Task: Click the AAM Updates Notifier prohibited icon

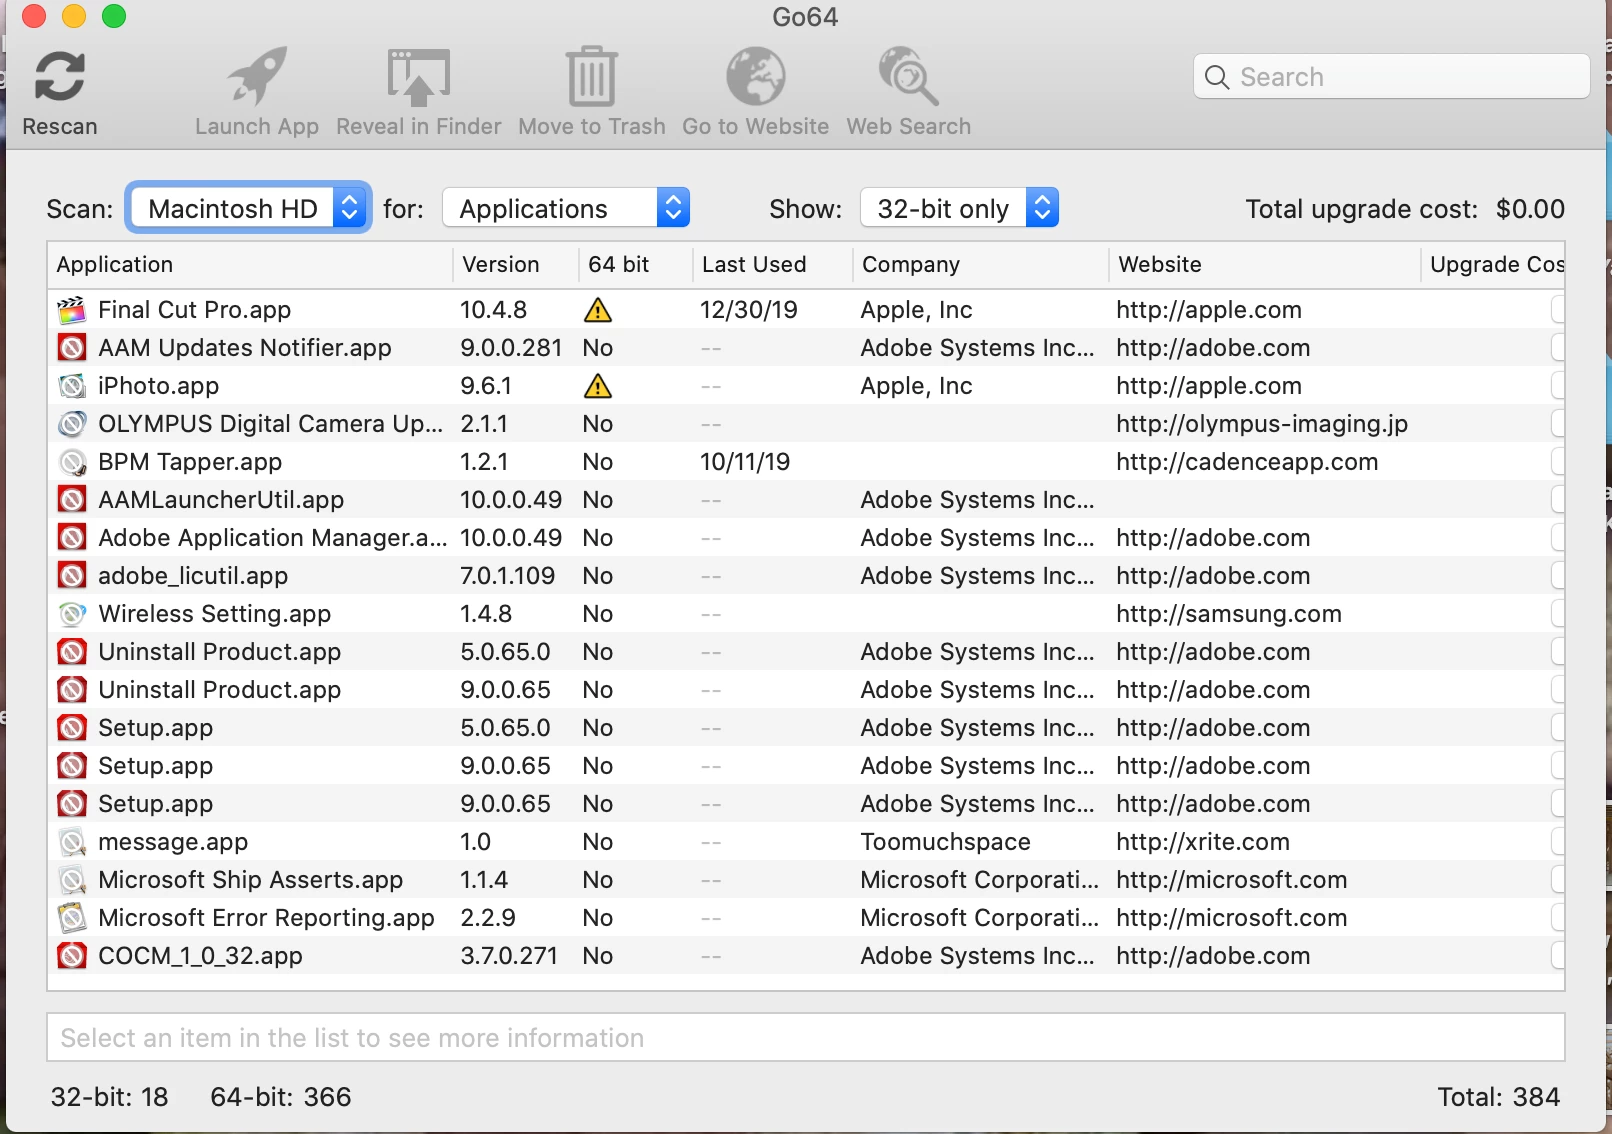Action: [72, 348]
